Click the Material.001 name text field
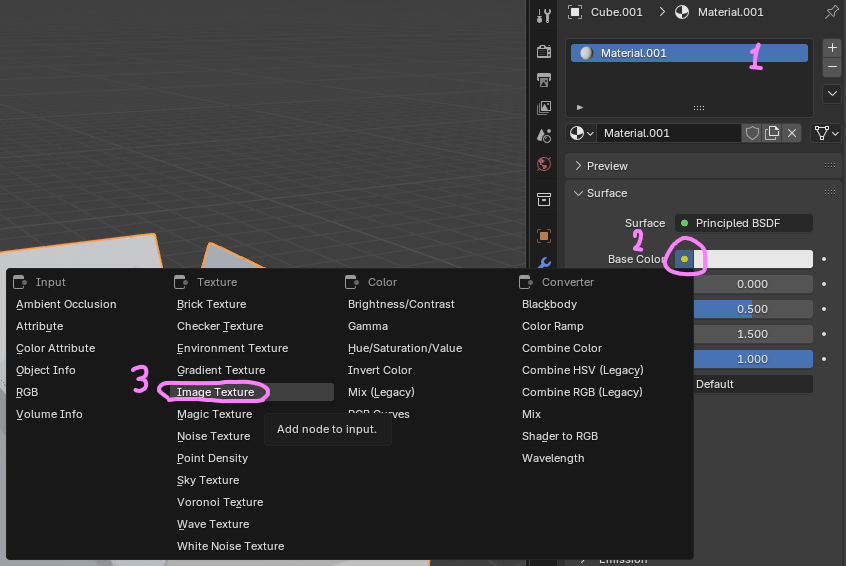Viewport: 846px width, 566px height. 668,133
